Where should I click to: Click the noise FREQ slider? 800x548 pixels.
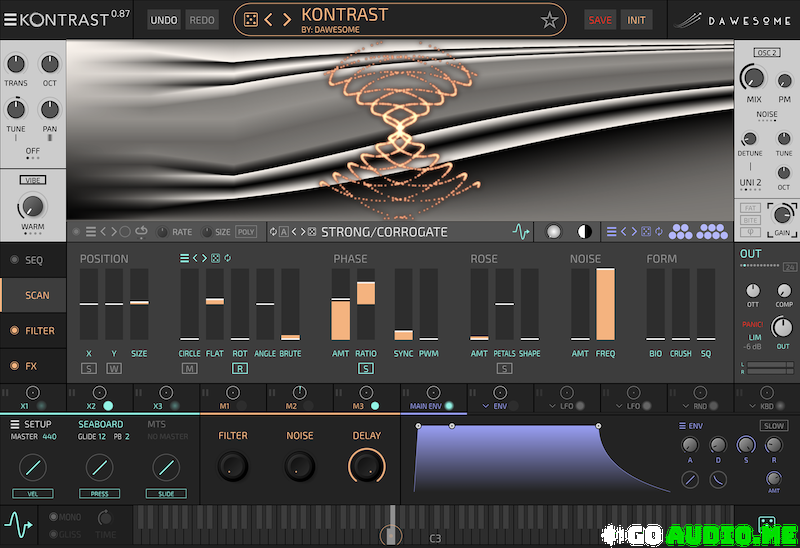pos(605,304)
